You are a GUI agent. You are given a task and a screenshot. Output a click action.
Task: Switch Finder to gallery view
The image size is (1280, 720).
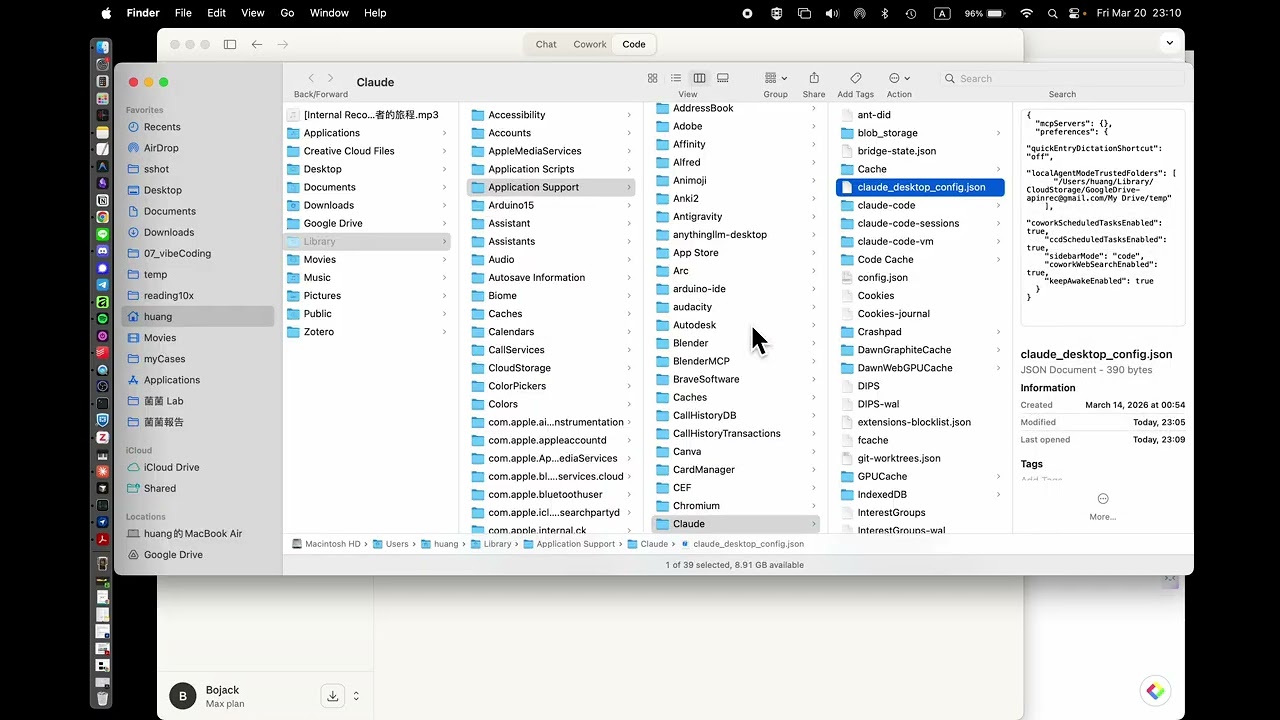point(723,78)
